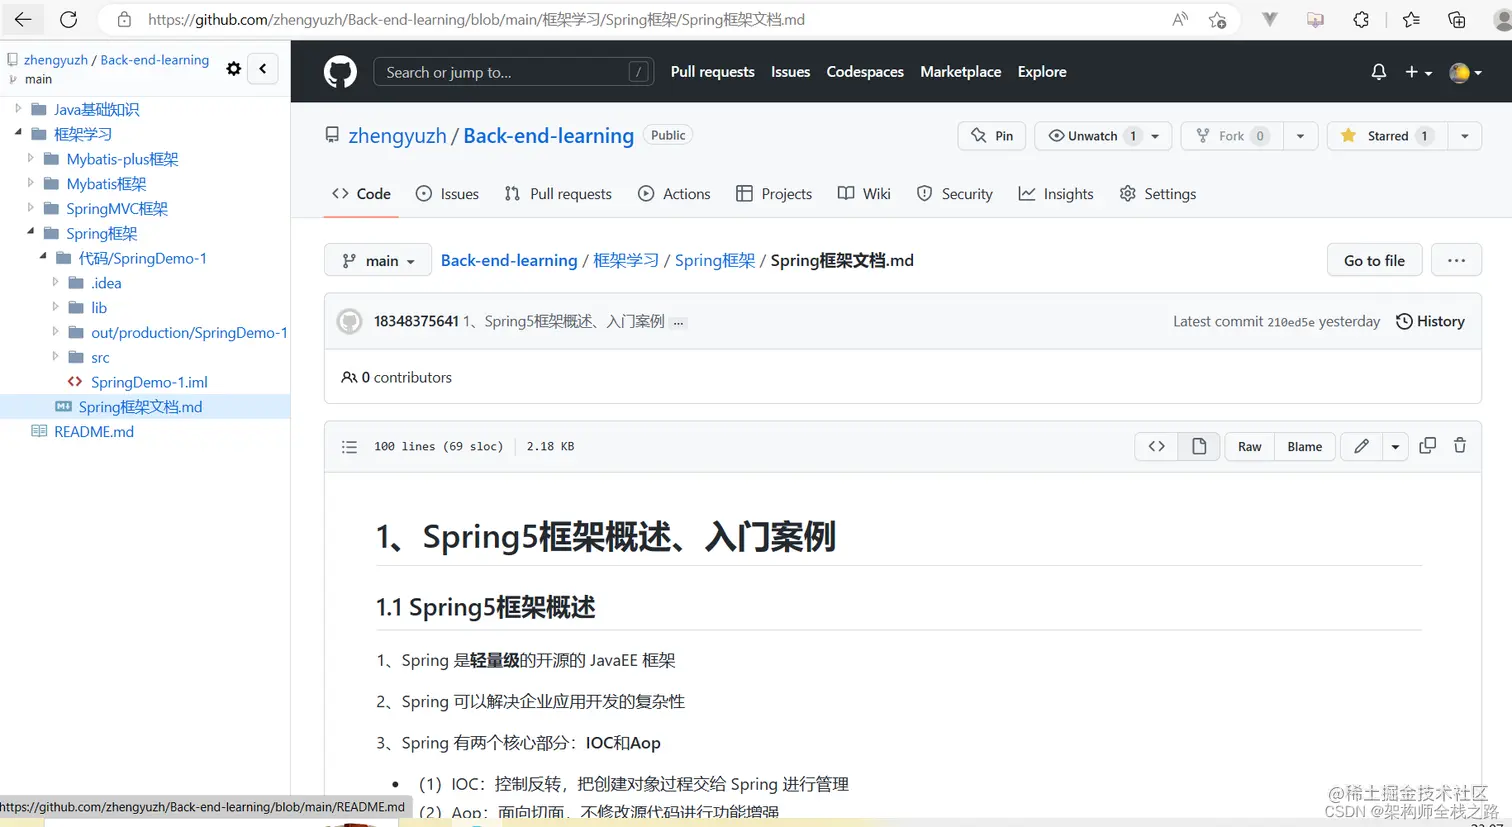
Task: Open the Wiki tab
Action: click(864, 194)
